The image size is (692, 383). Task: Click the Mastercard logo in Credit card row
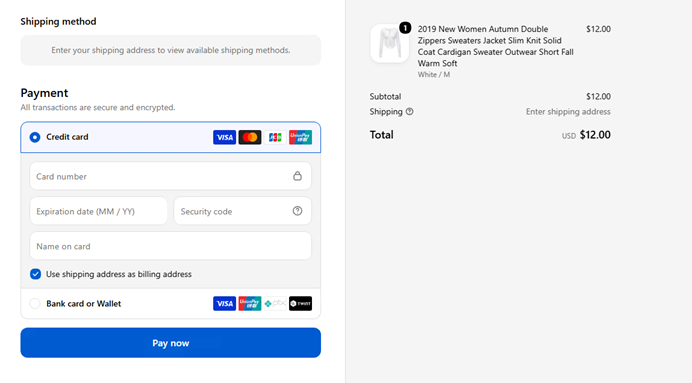tap(250, 137)
